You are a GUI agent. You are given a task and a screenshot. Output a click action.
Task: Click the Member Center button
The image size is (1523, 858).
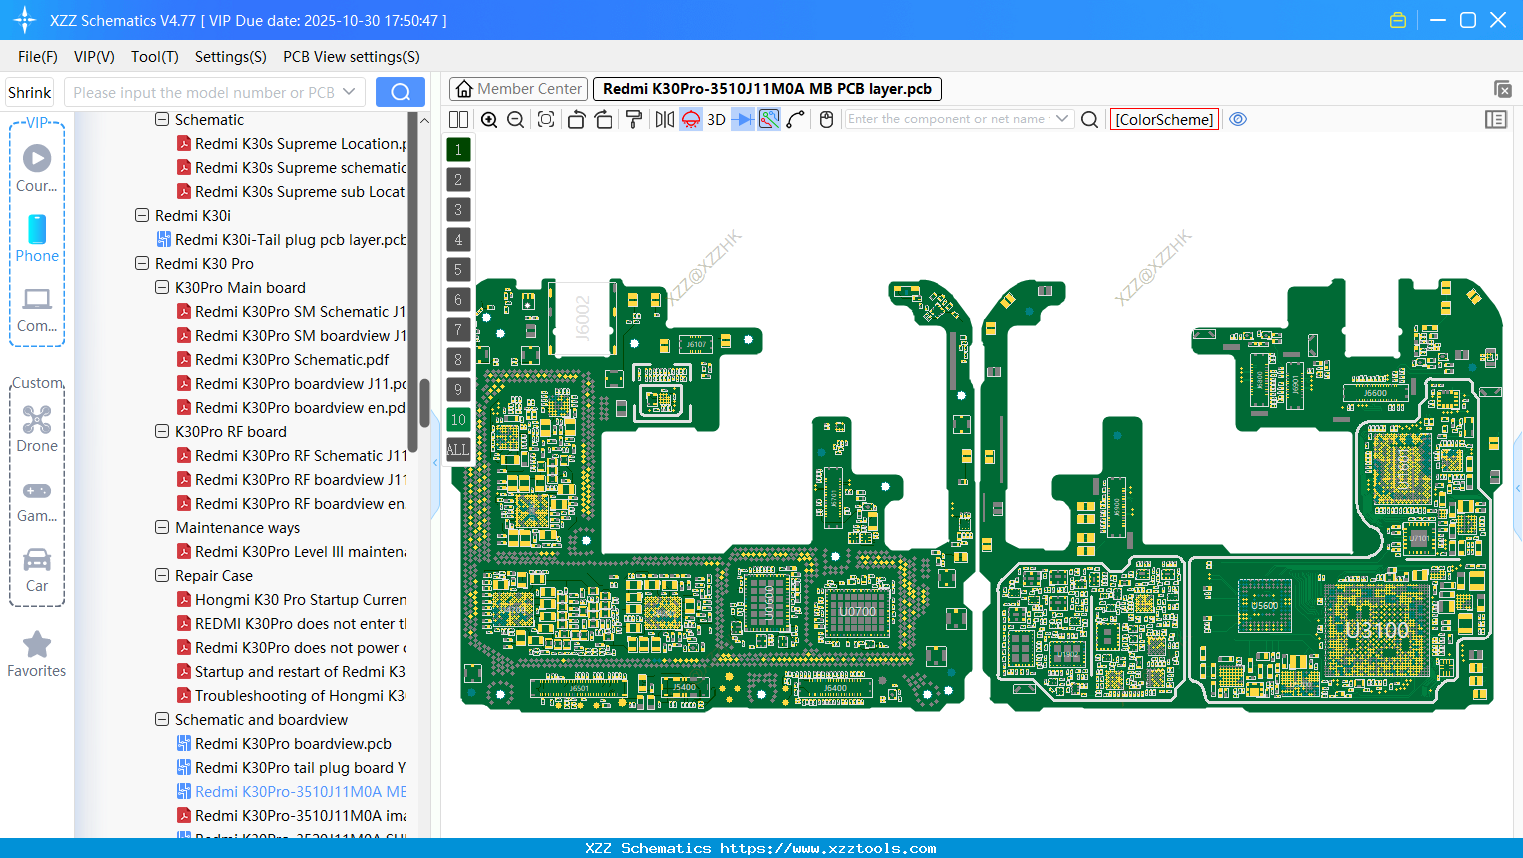[517, 88]
